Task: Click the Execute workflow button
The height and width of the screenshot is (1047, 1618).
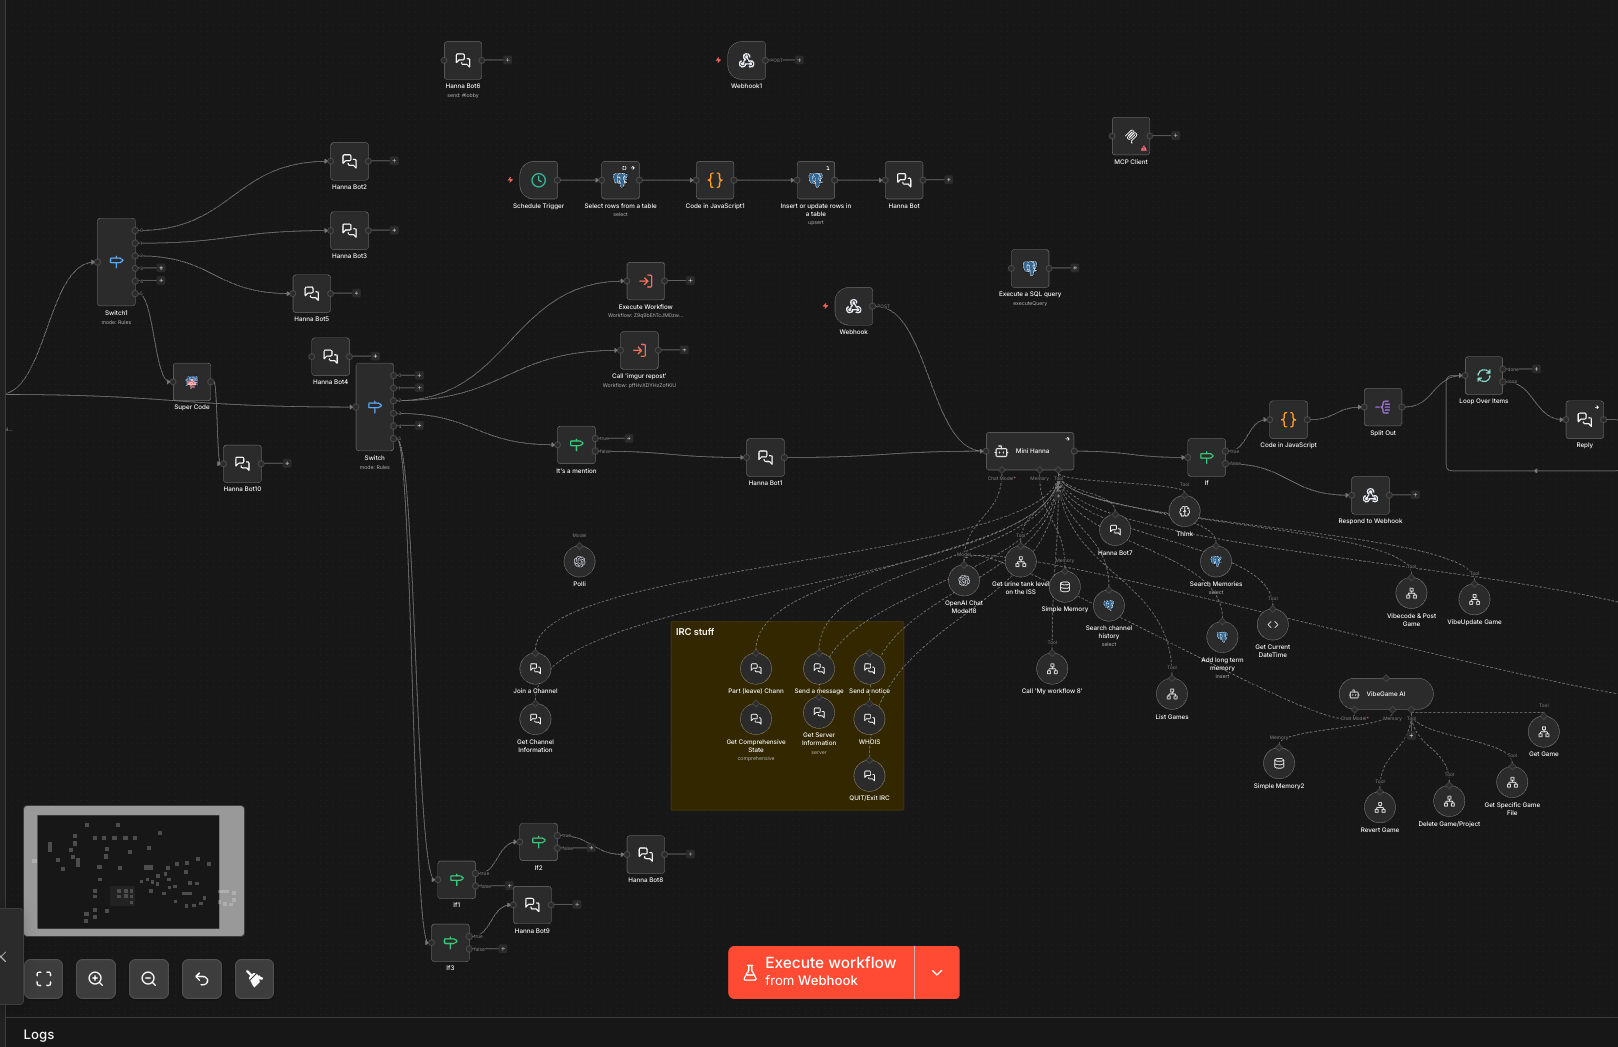Action: 821,972
